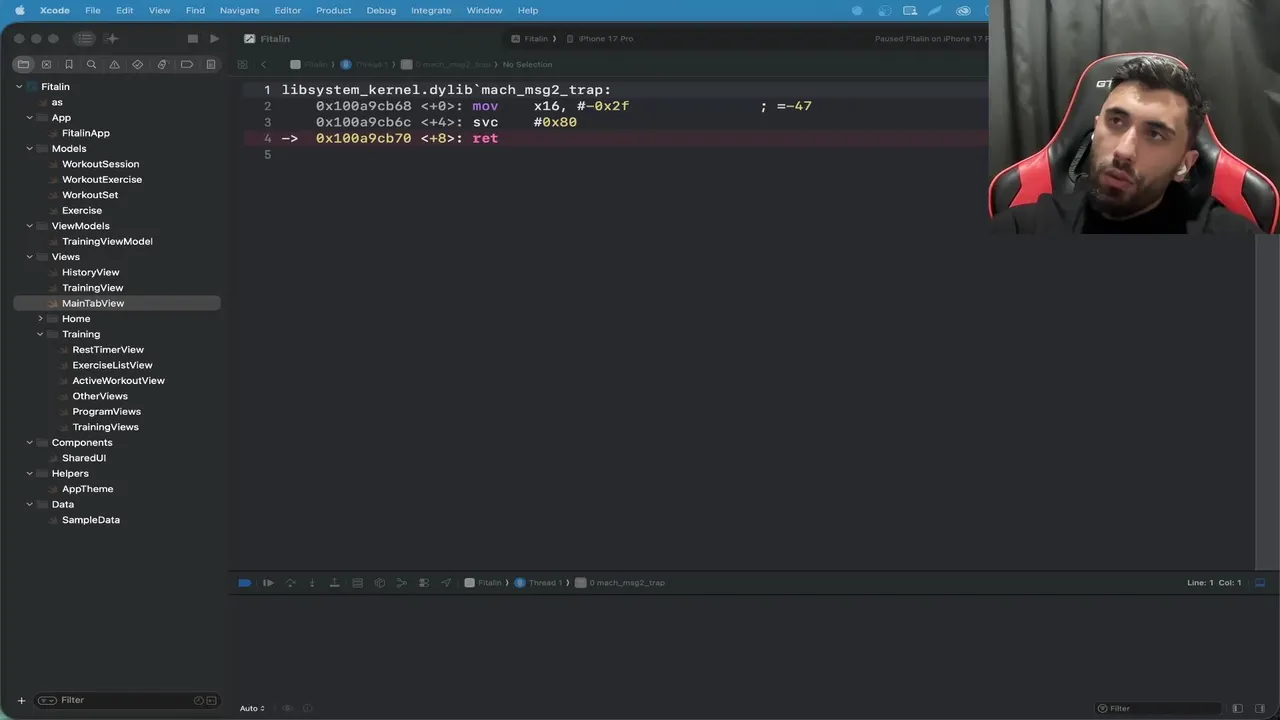1280x720 pixels.
Task: Collapse the Components group
Action: click(29, 443)
